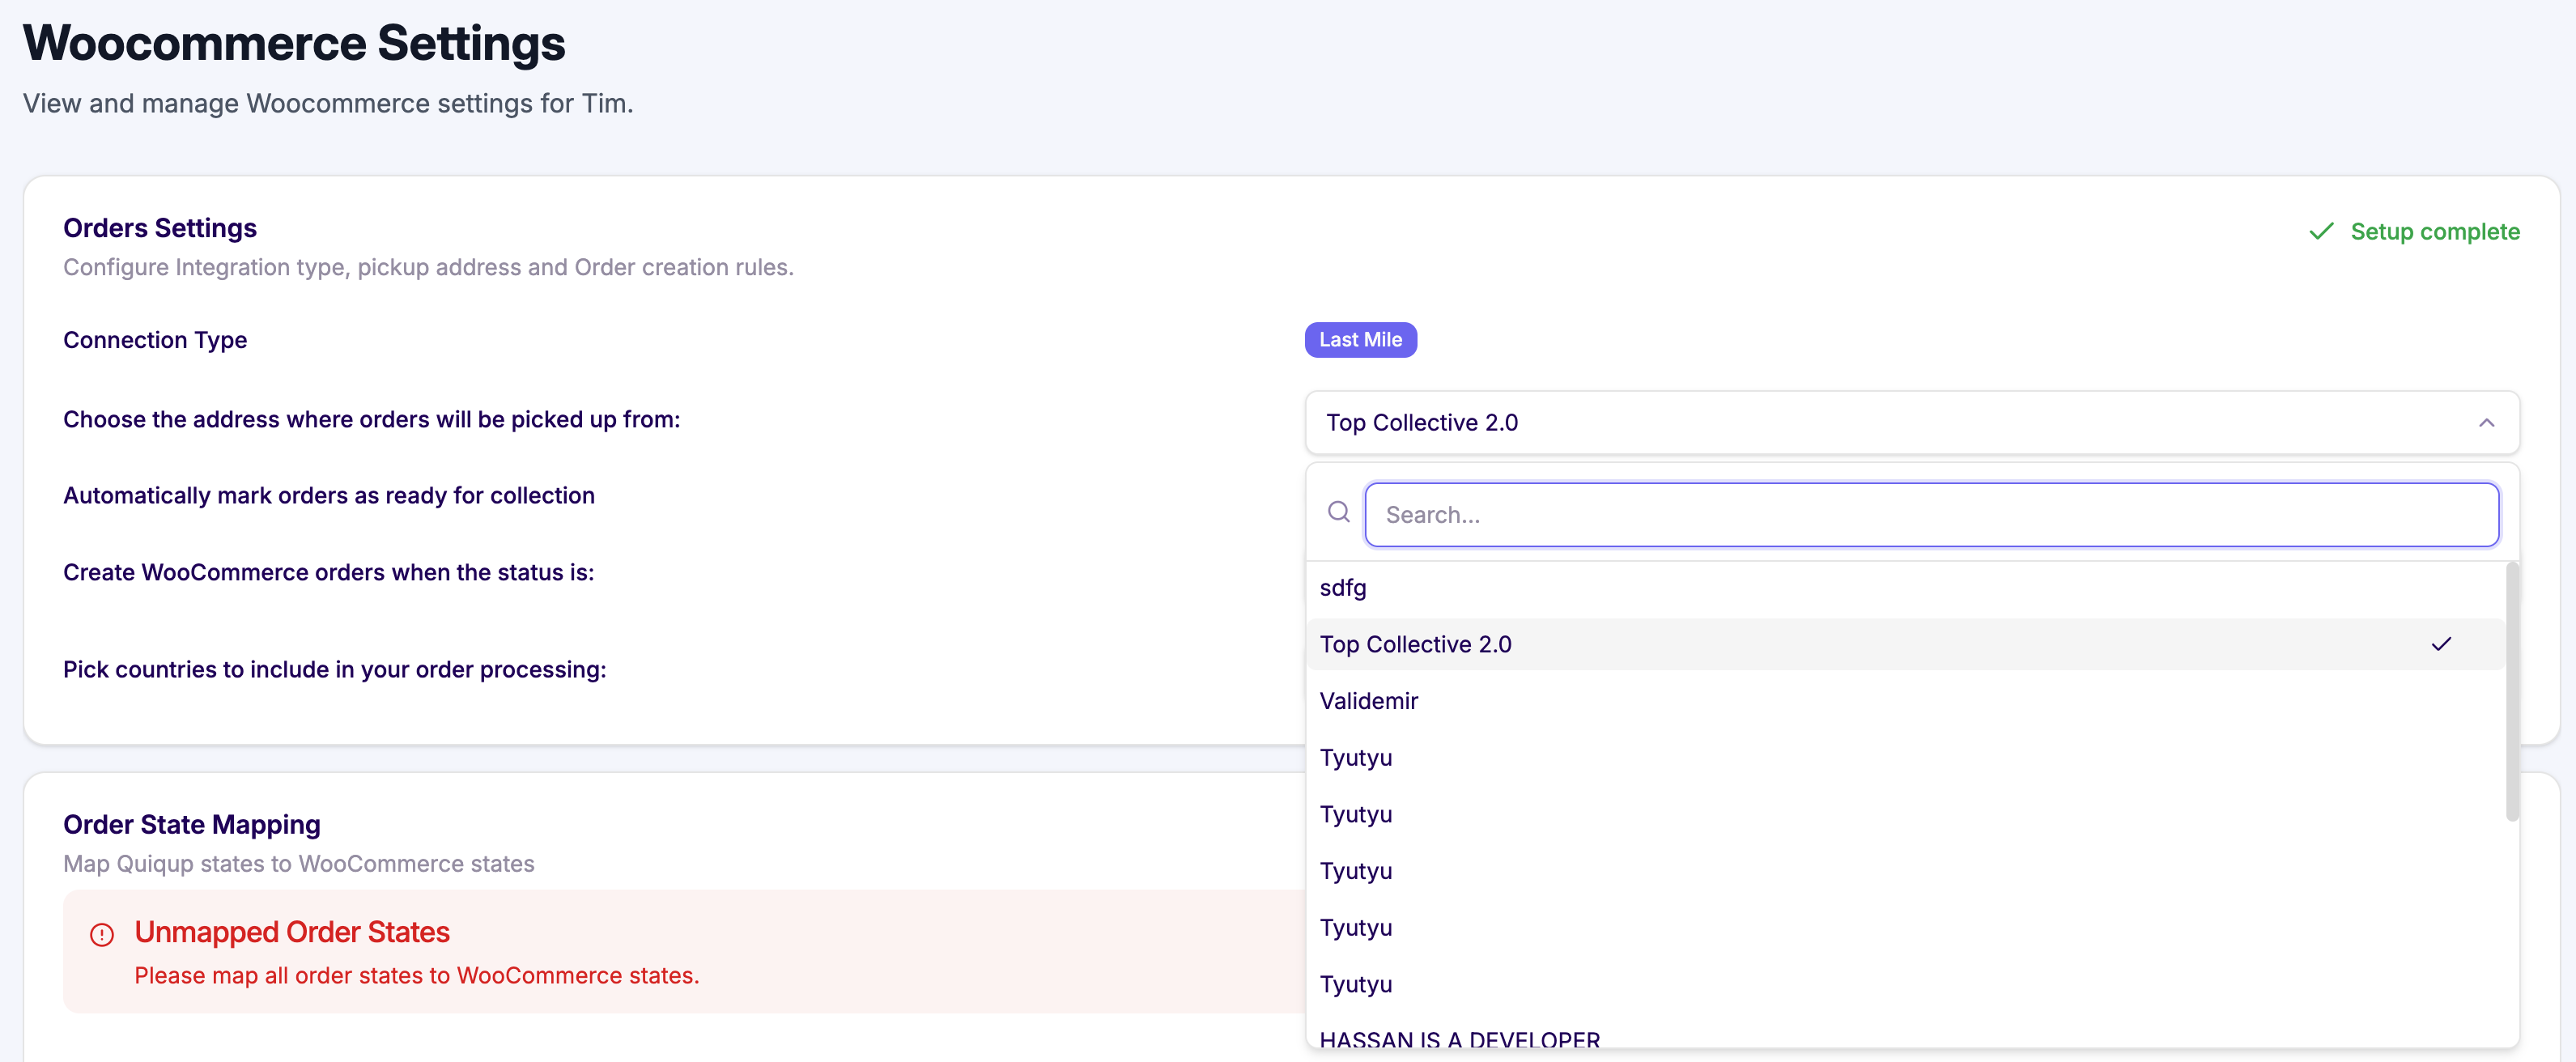The height and width of the screenshot is (1062, 2576).
Task: Choose the Validemir address option
Action: point(1368,701)
